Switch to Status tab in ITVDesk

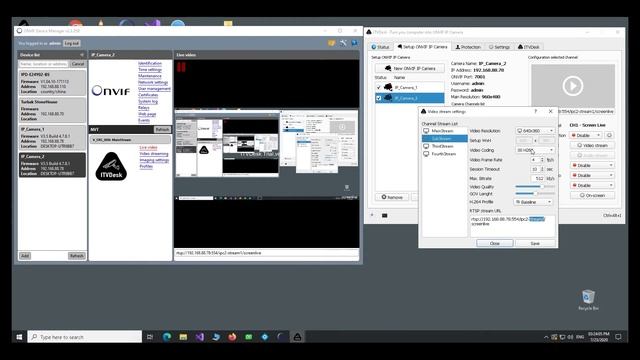[380, 47]
